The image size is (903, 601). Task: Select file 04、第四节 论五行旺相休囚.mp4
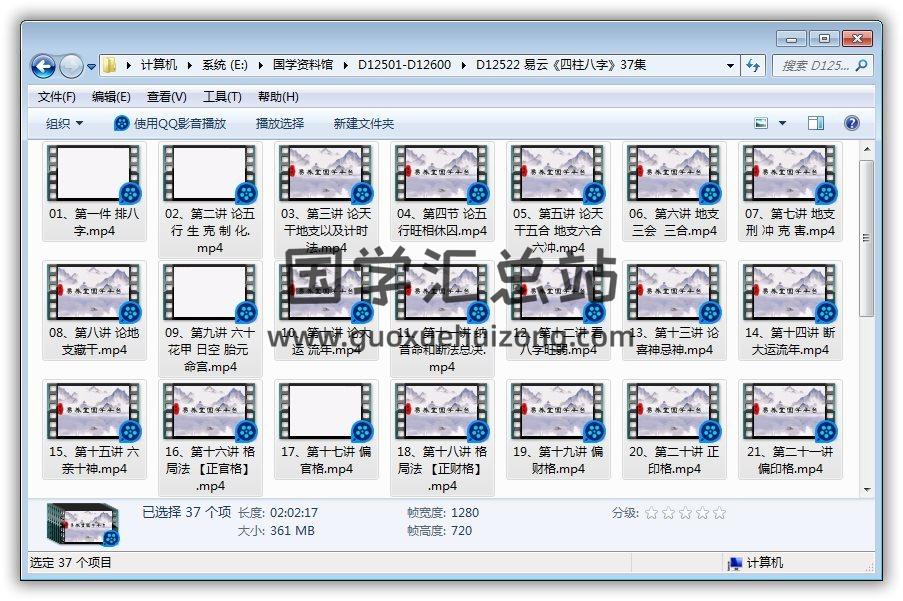point(442,192)
